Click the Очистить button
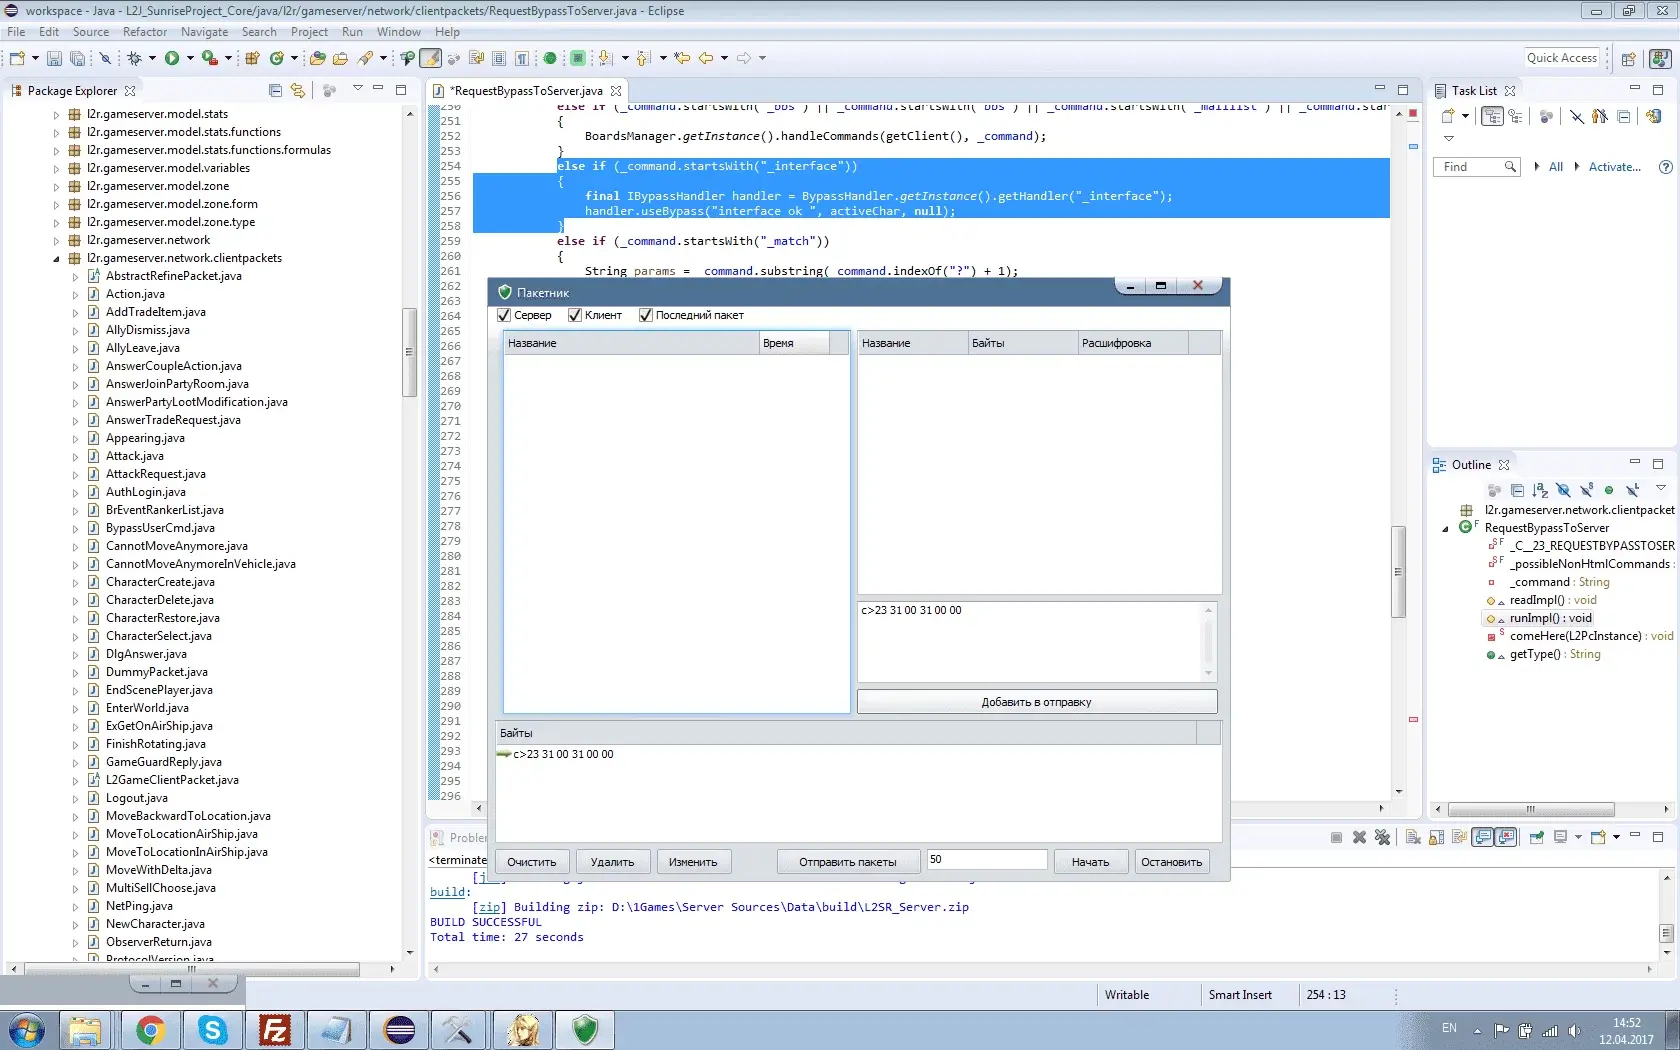Screen dimensions: 1680x1050 (x=531, y=862)
